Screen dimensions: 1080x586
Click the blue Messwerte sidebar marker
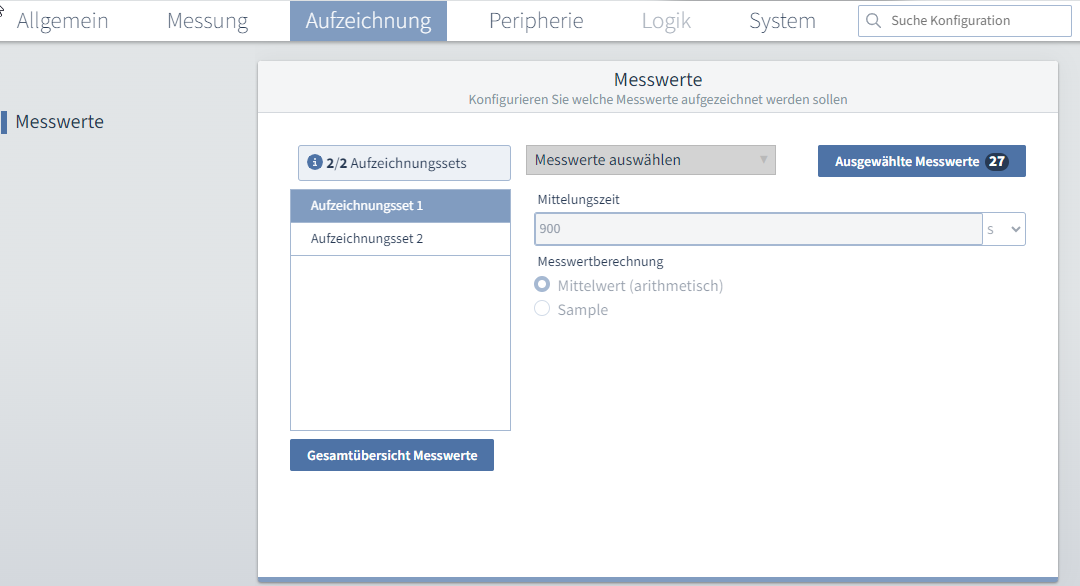[7, 121]
